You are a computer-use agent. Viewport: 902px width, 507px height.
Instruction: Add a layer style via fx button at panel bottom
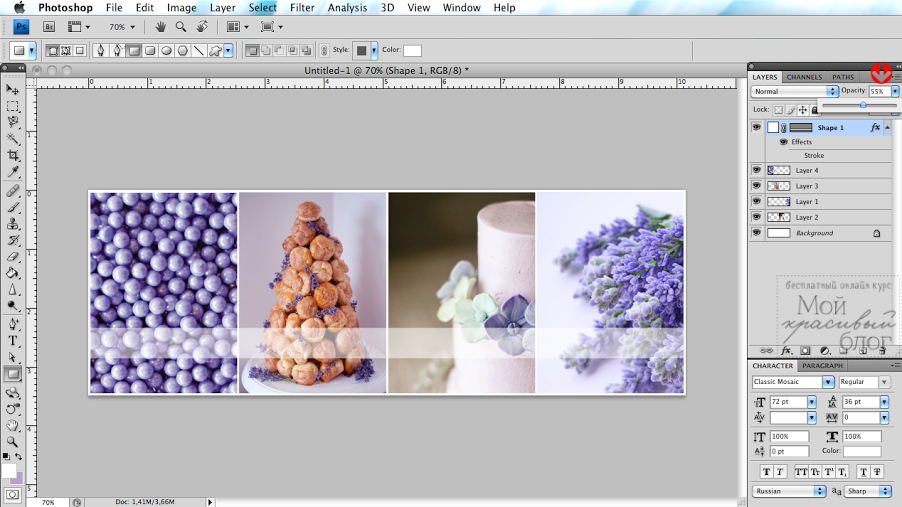pyautogui.click(x=786, y=350)
